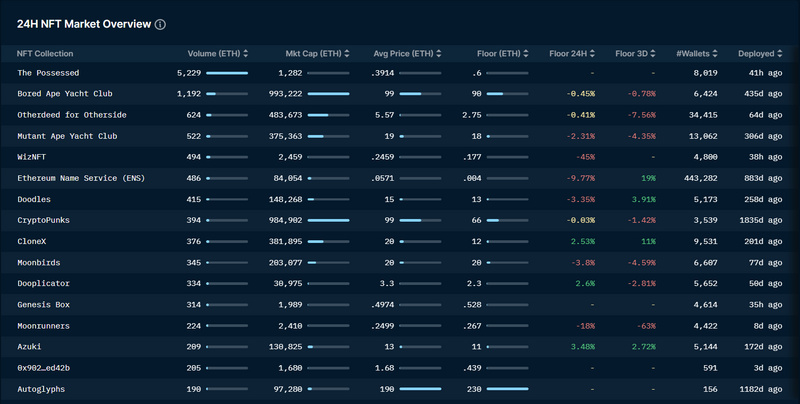
Task: Click WizNFT Floor 24H -45%
Action: pyautogui.click(x=585, y=157)
